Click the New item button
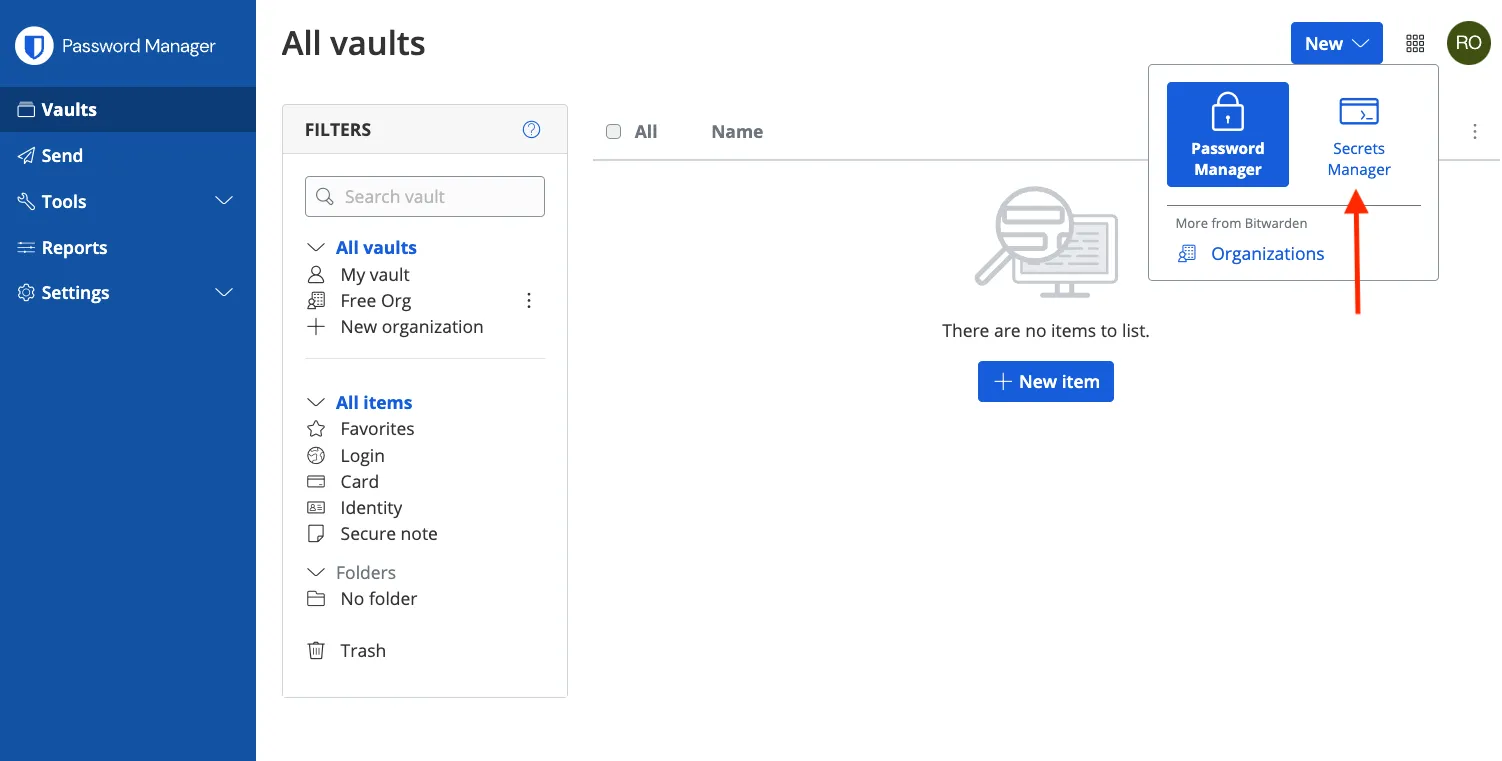Screen dimensions: 1502x761 1045,381
